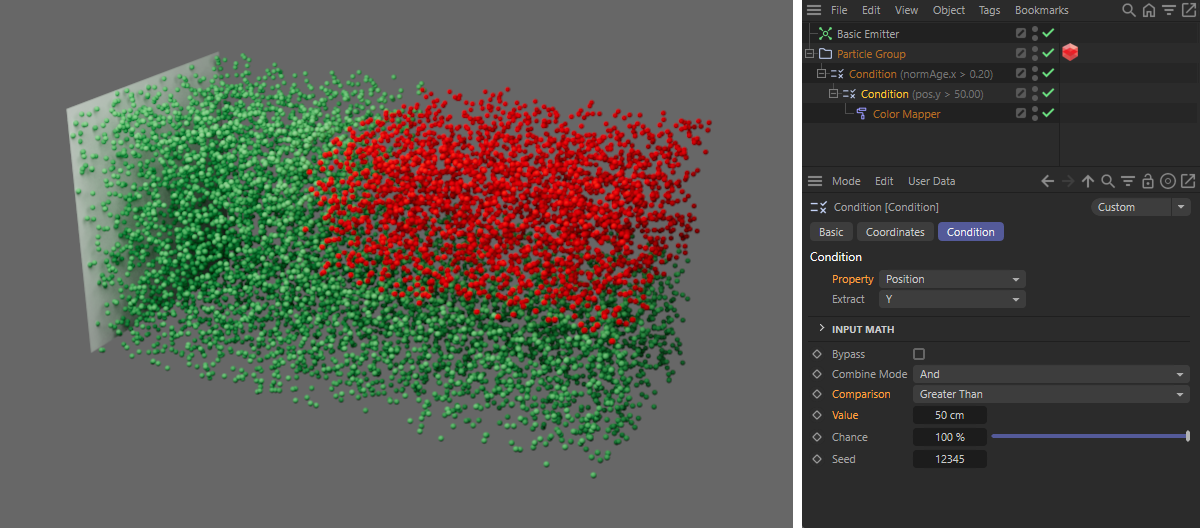
Task: Open the Object Manager hamburger menu
Action: pyautogui.click(x=815, y=10)
